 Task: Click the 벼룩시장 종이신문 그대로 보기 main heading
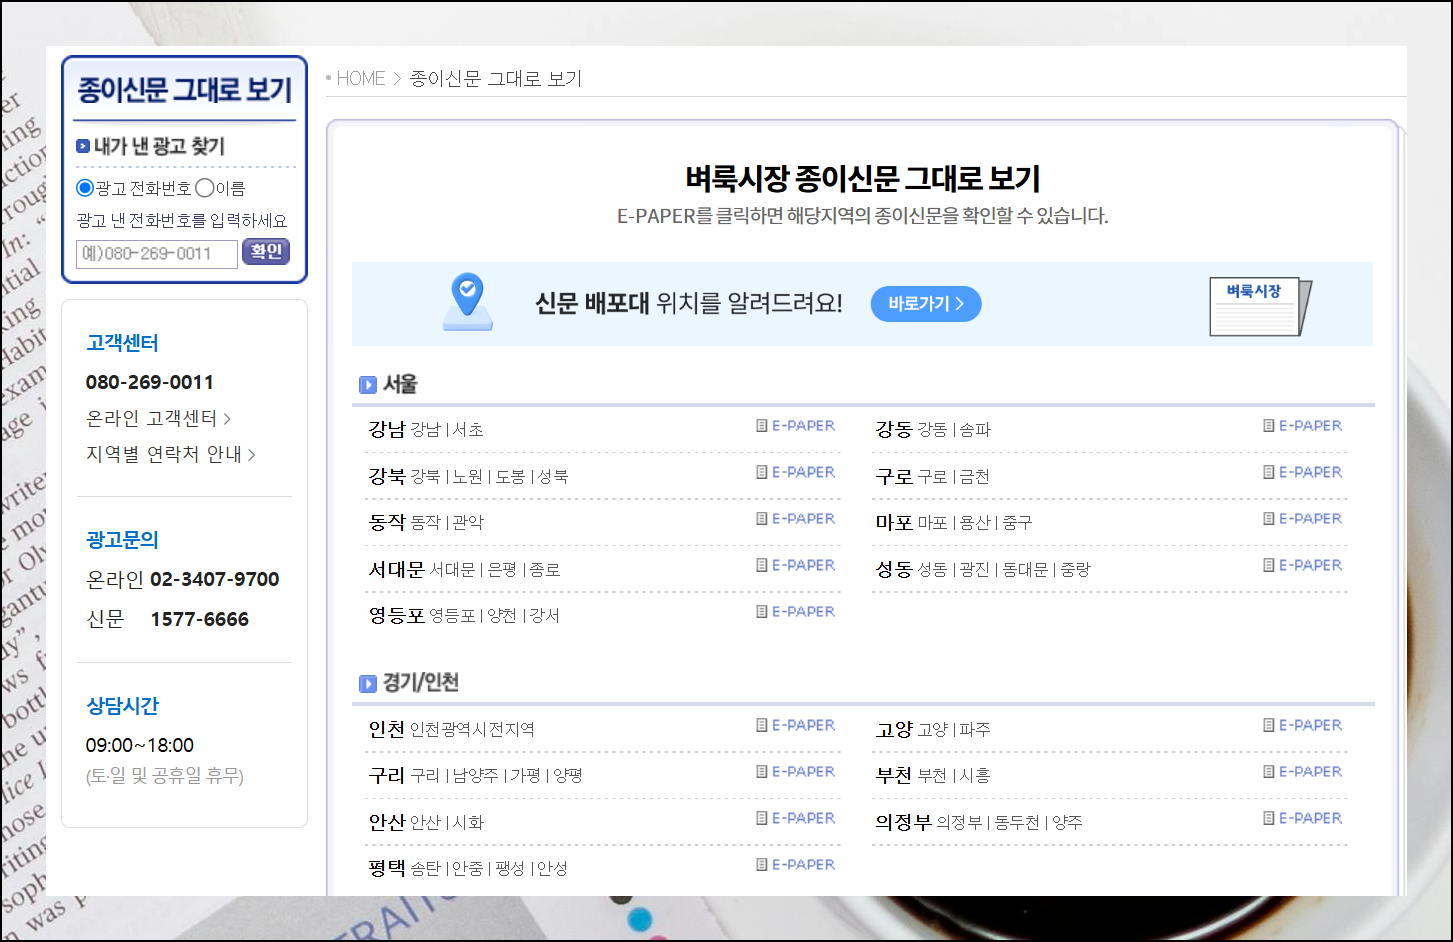(863, 179)
